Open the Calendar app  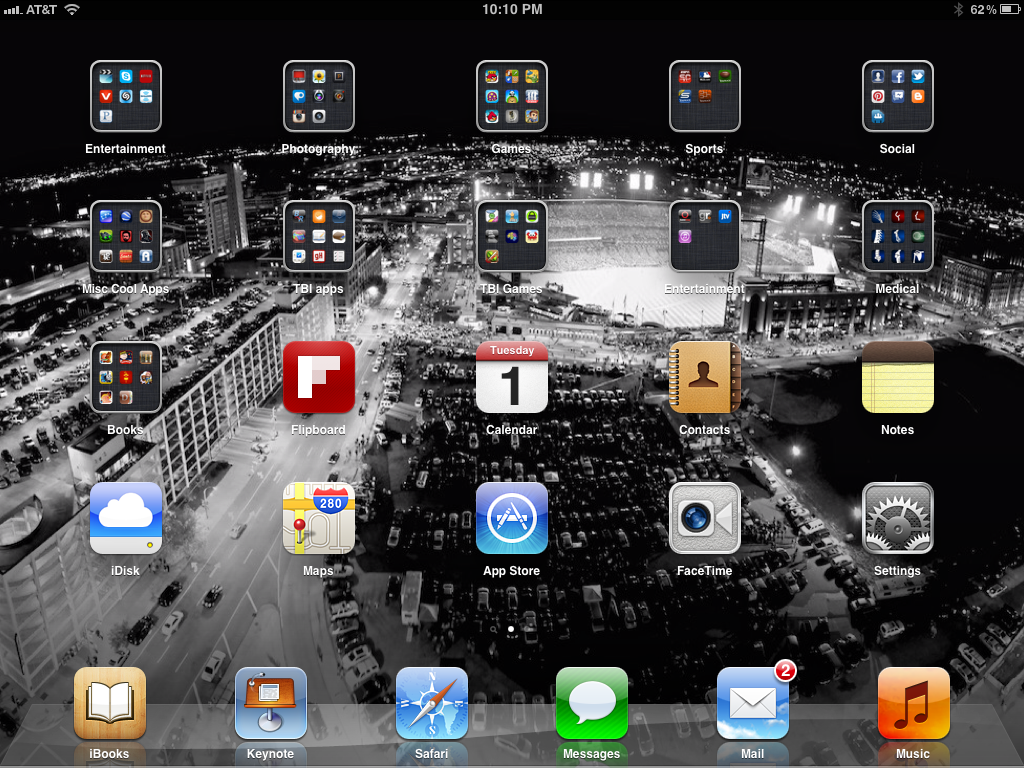point(511,377)
